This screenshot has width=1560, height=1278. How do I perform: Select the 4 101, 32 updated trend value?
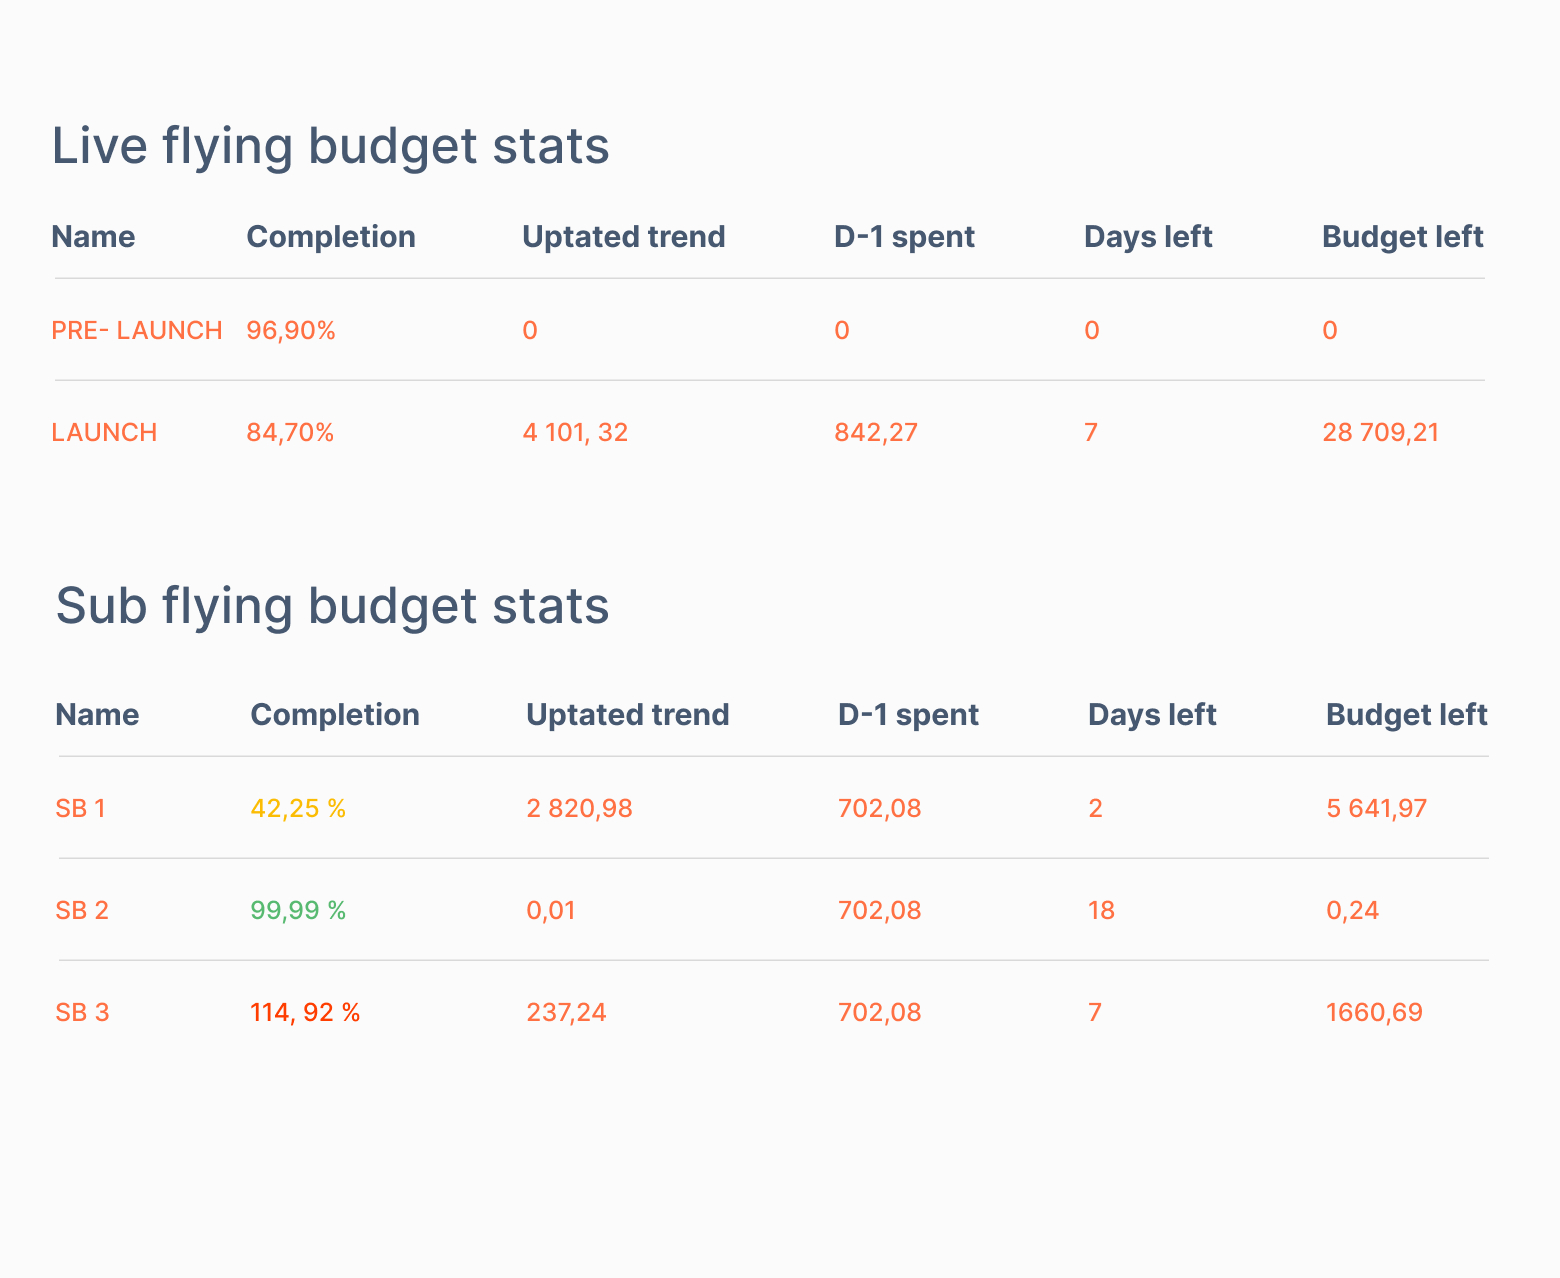point(575,433)
